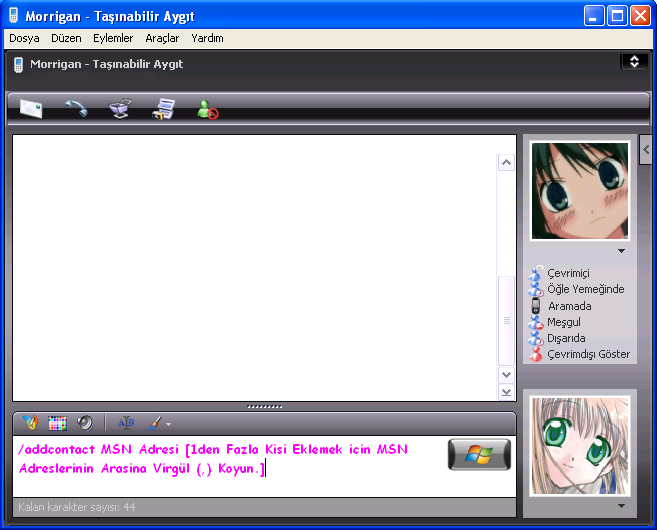Block this contact with the red-circle icon

pyautogui.click(x=208, y=109)
